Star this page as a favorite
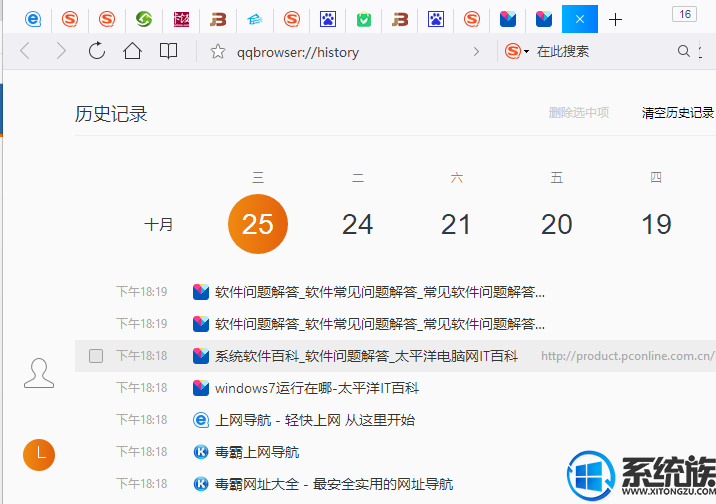Viewport: 716px width, 504px height. coord(218,52)
